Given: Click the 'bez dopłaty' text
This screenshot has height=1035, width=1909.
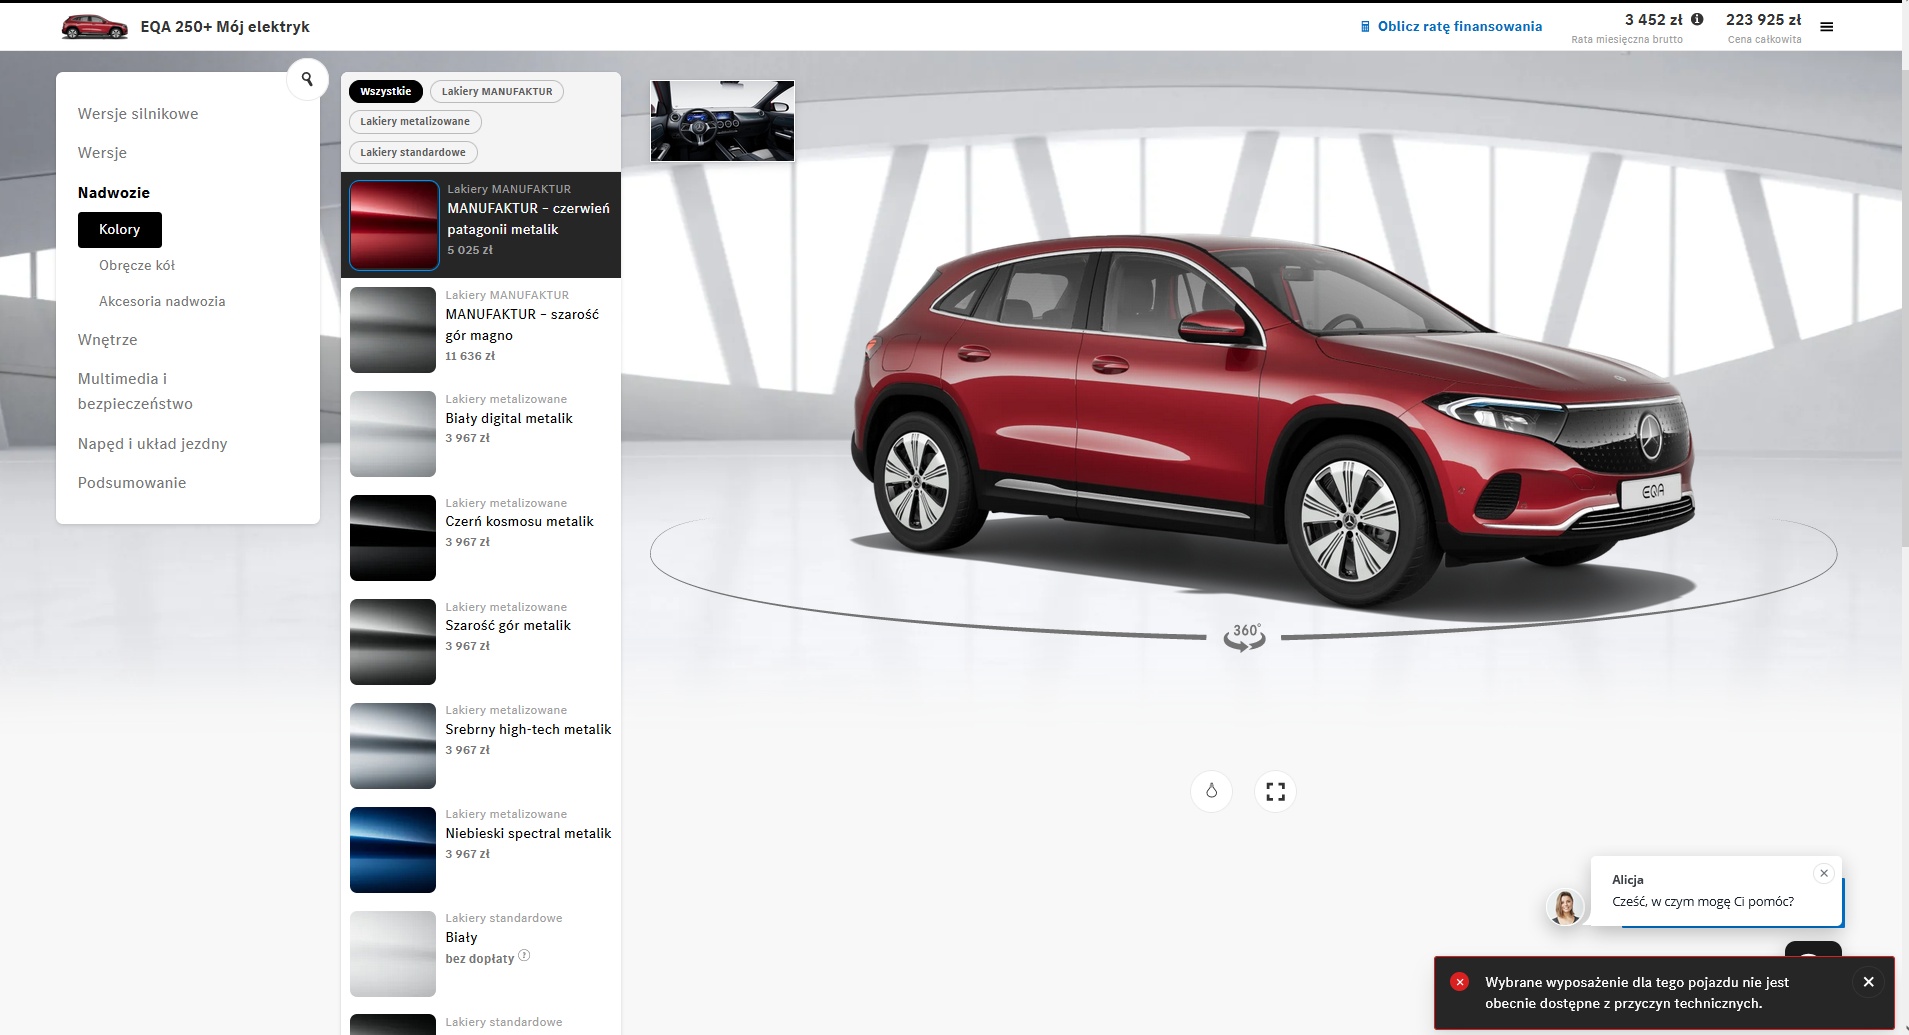Looking at the screenshot, I should pyautogui.click(x=480, y=958).
